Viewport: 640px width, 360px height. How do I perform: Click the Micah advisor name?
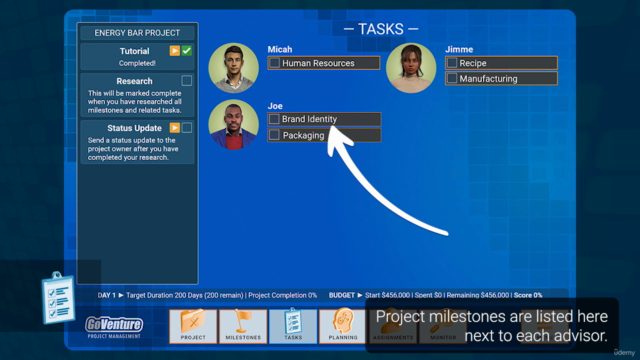(280, 49)
